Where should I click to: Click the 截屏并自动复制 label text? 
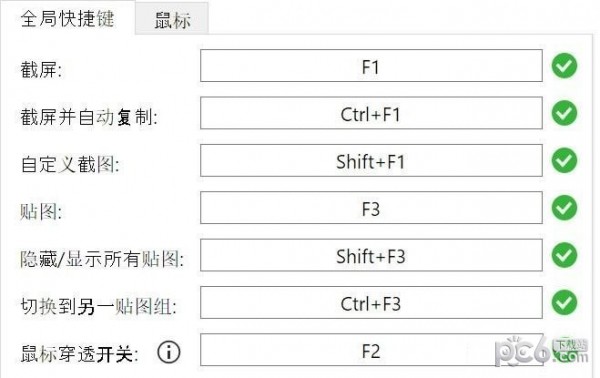point(89,117)
